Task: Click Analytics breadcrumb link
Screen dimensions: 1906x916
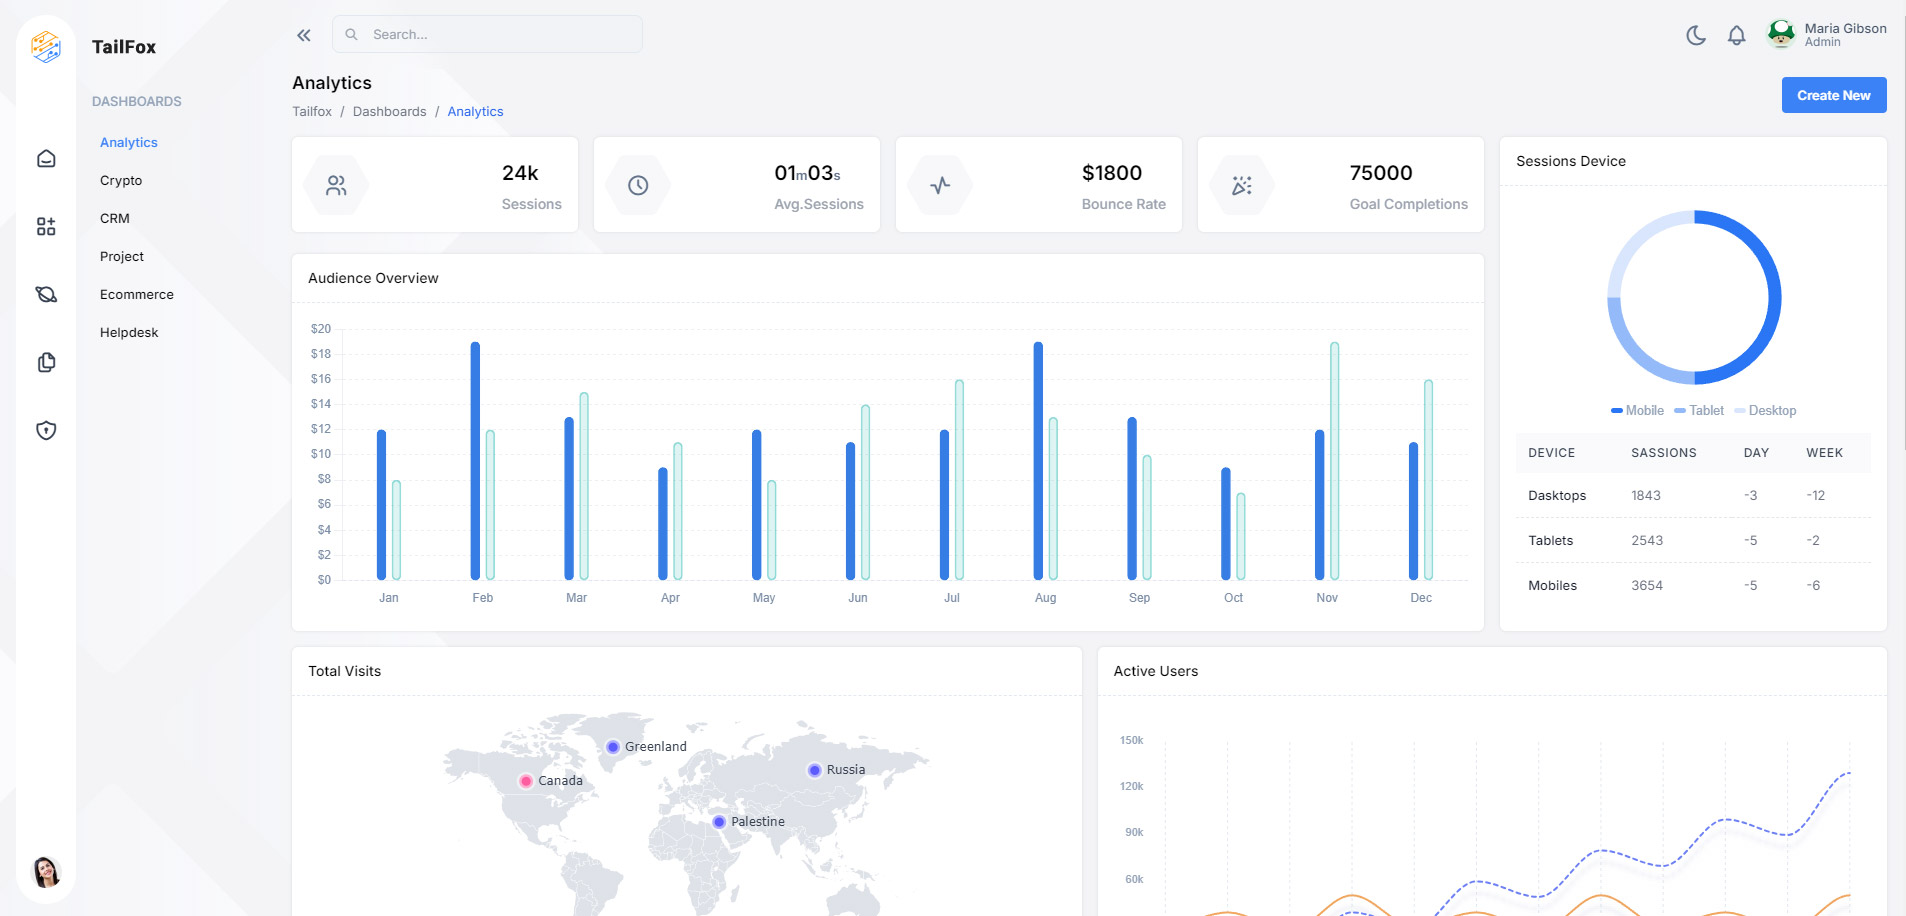Action: click(475, 112)
